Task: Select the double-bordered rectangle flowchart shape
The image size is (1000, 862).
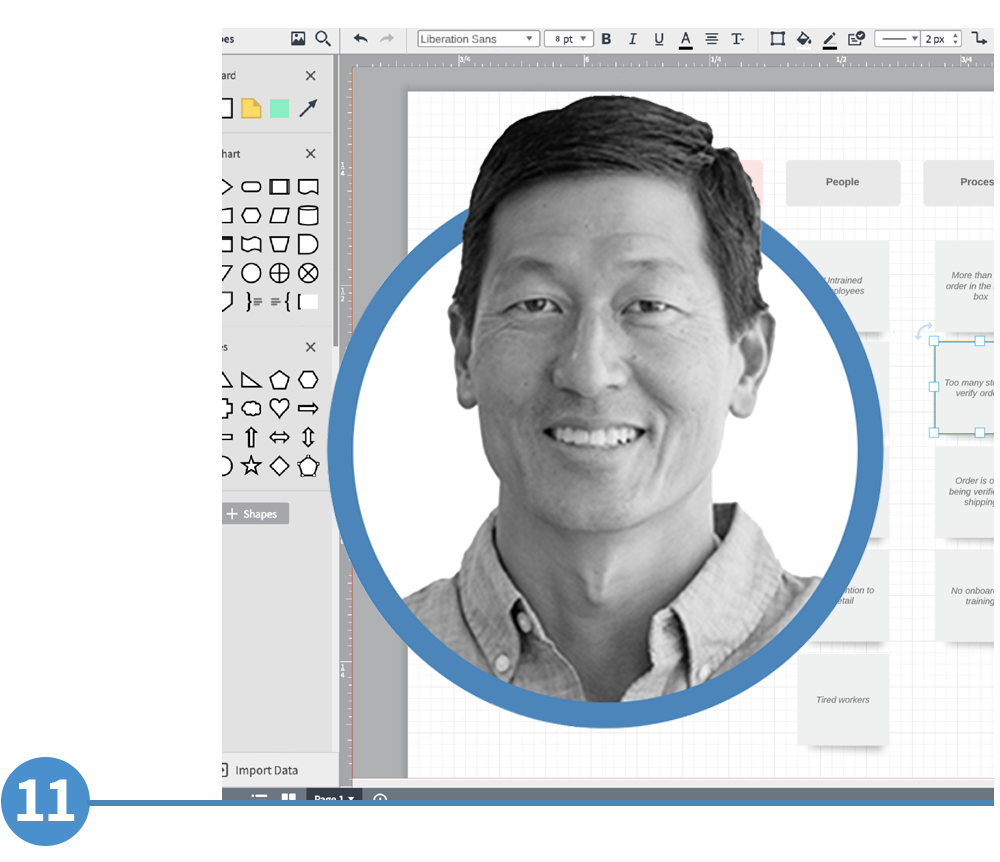Action: coord(279,187)
